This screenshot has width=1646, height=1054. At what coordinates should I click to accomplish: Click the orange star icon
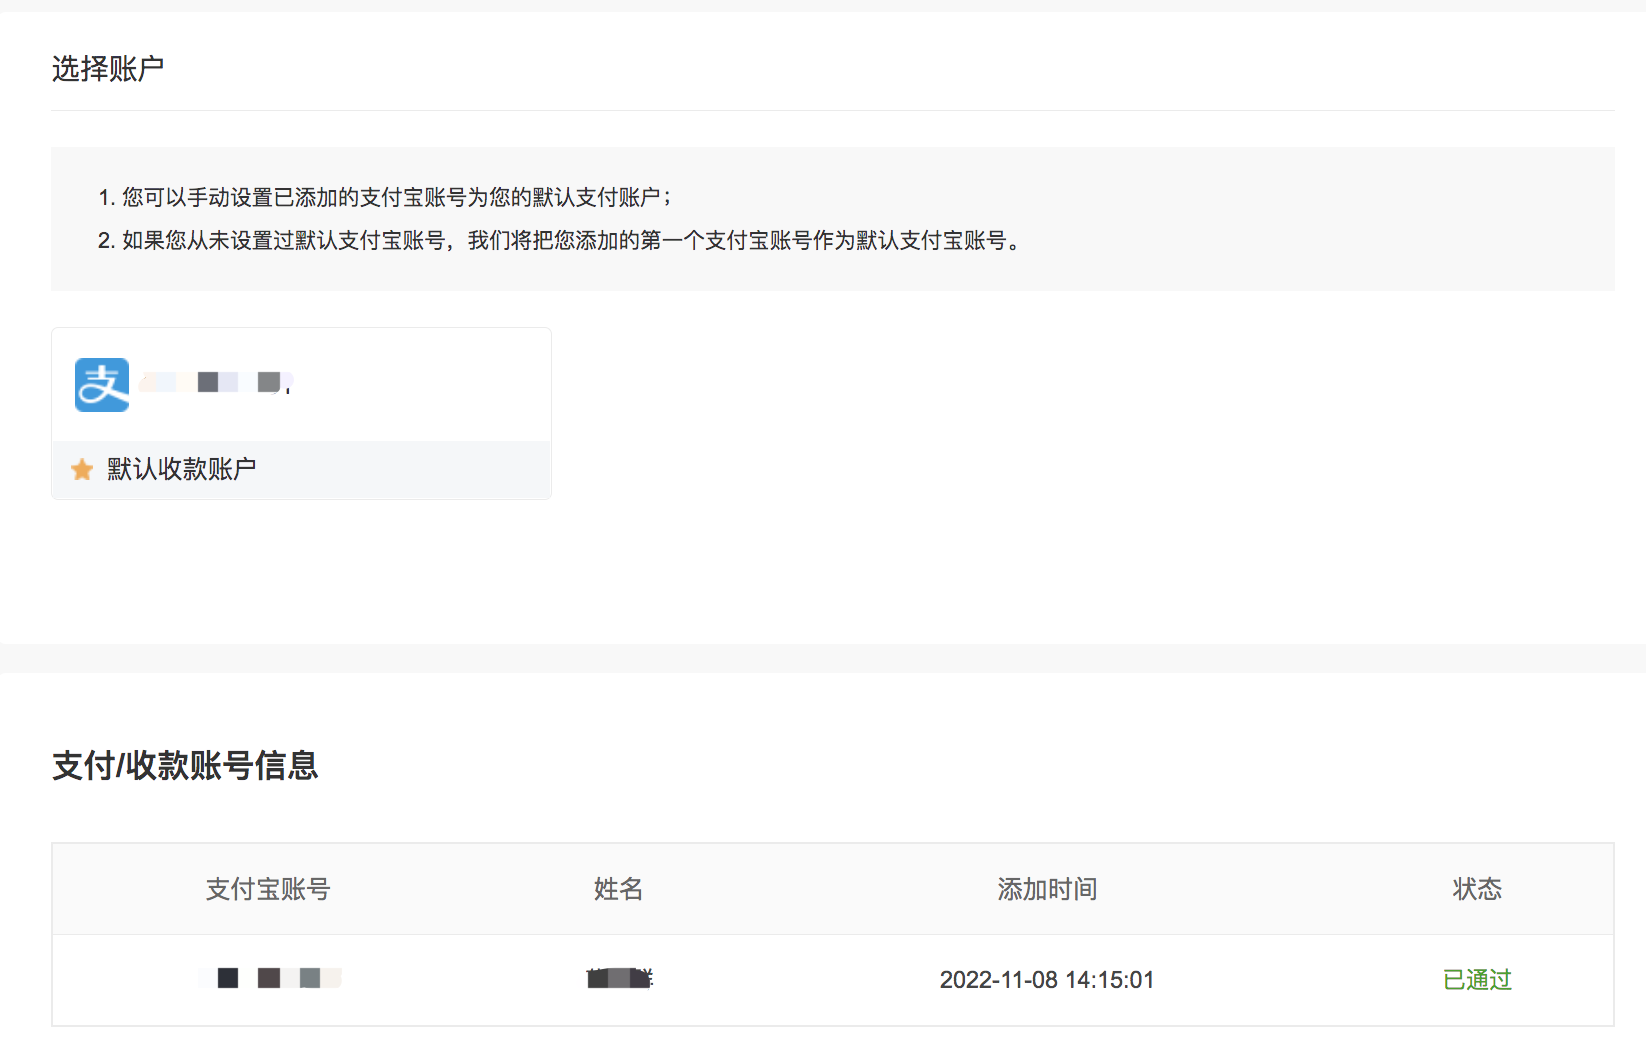(x=82, y=470)
